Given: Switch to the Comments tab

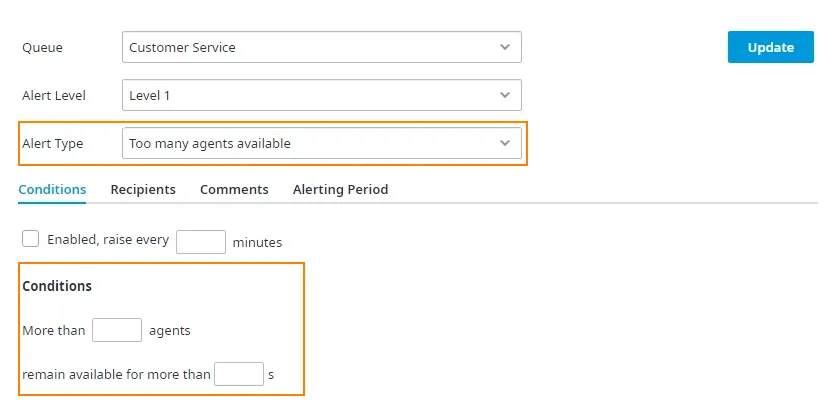Looking at the screenshot, I should click(234, 189).
